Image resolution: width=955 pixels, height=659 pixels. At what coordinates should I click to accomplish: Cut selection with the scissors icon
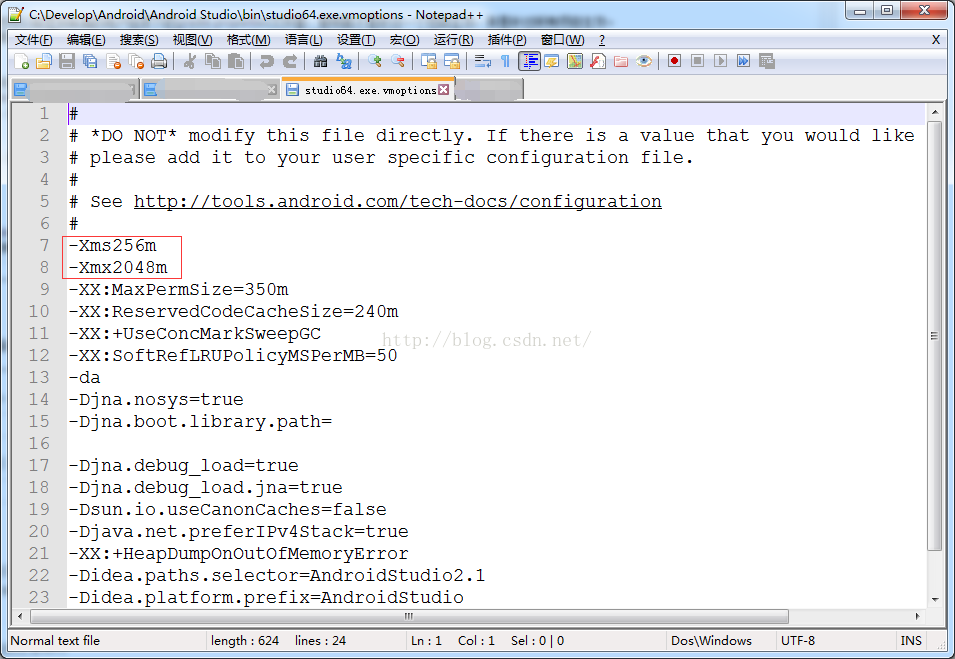pos(189,61)
